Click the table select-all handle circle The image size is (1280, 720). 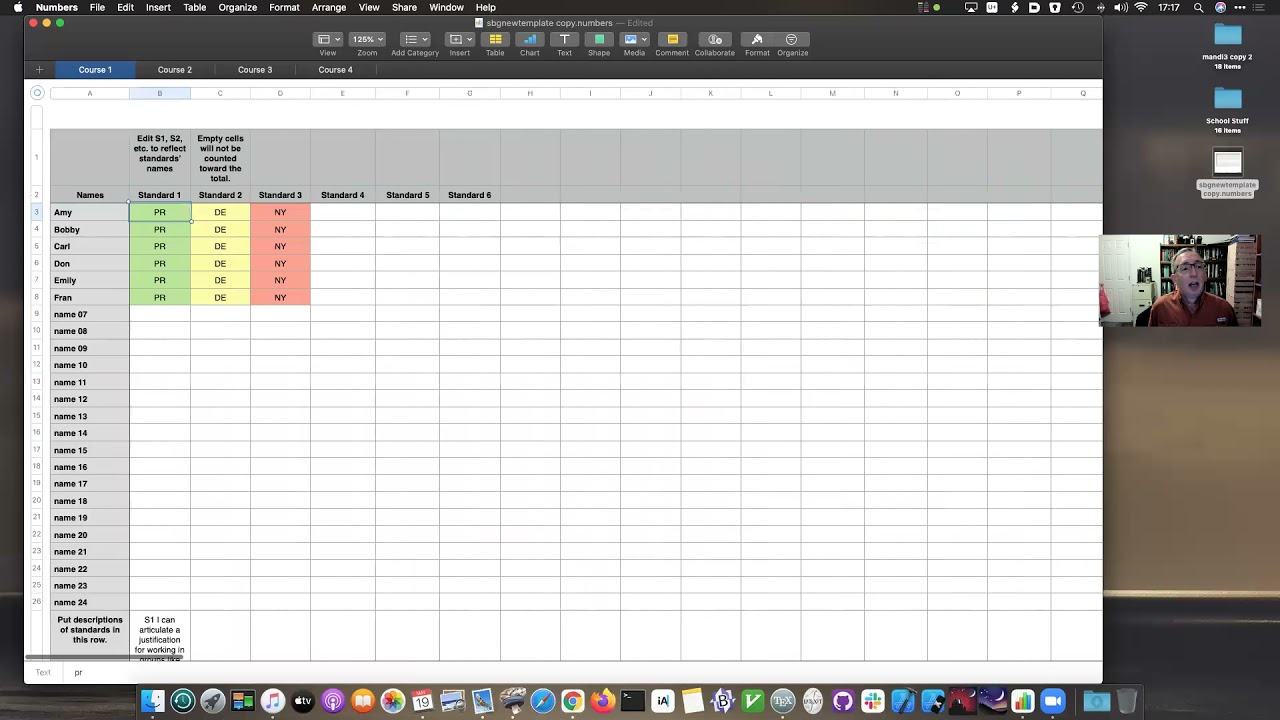[x=37, y=93]
